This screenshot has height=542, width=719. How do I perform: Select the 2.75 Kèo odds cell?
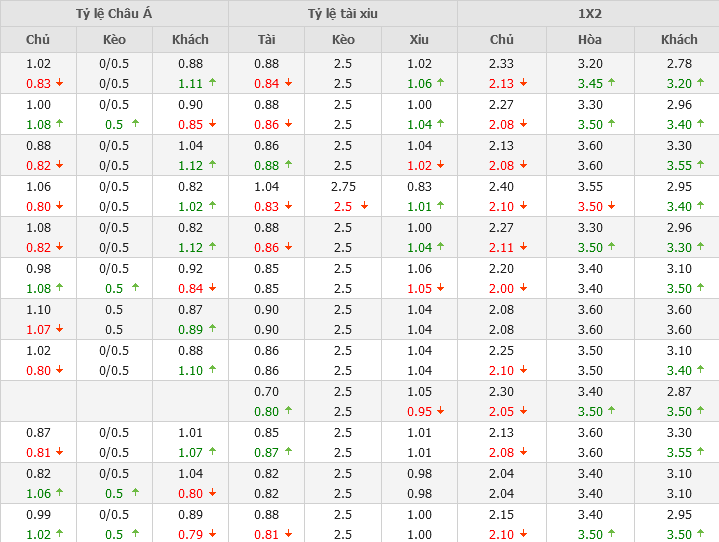343,186
